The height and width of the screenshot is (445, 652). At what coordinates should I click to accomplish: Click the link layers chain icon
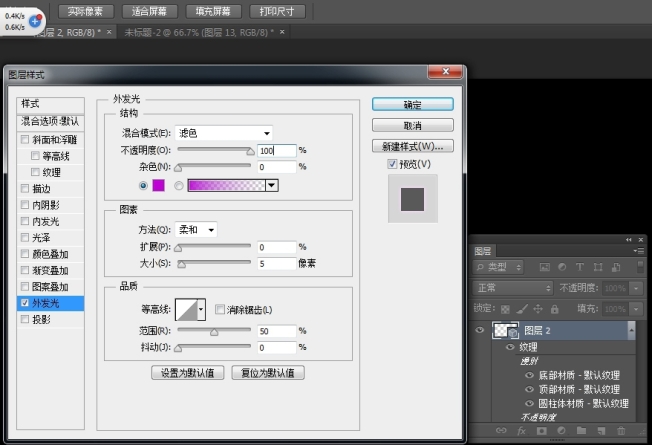click(x=502, y=431)
